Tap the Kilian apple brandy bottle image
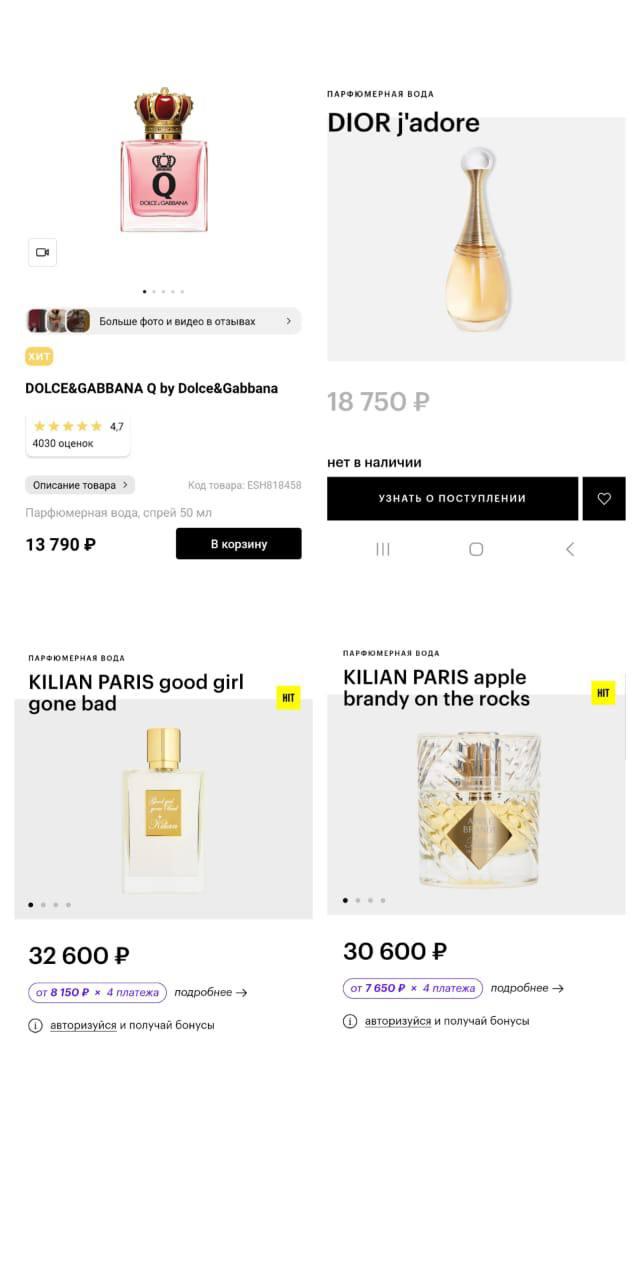 pyautogui.click(x=478, y=810)
